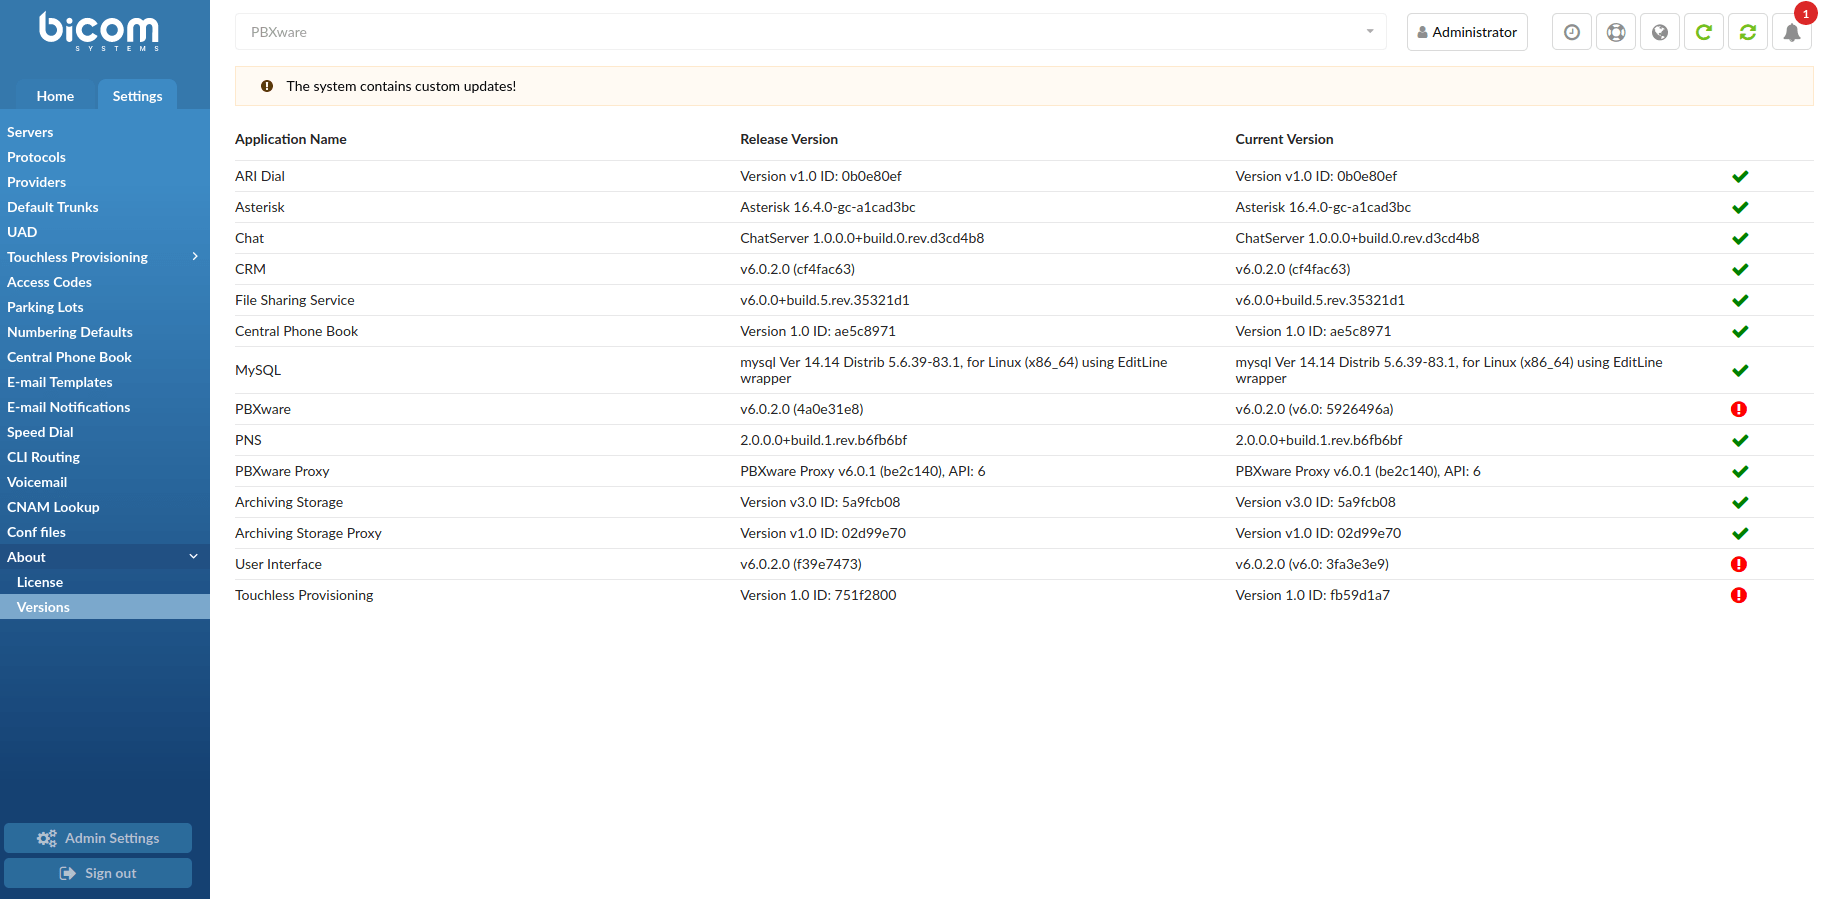Click red warning icon for User Interface
This screenshot has height=899, width=1821.
(x=1739, y=564)
